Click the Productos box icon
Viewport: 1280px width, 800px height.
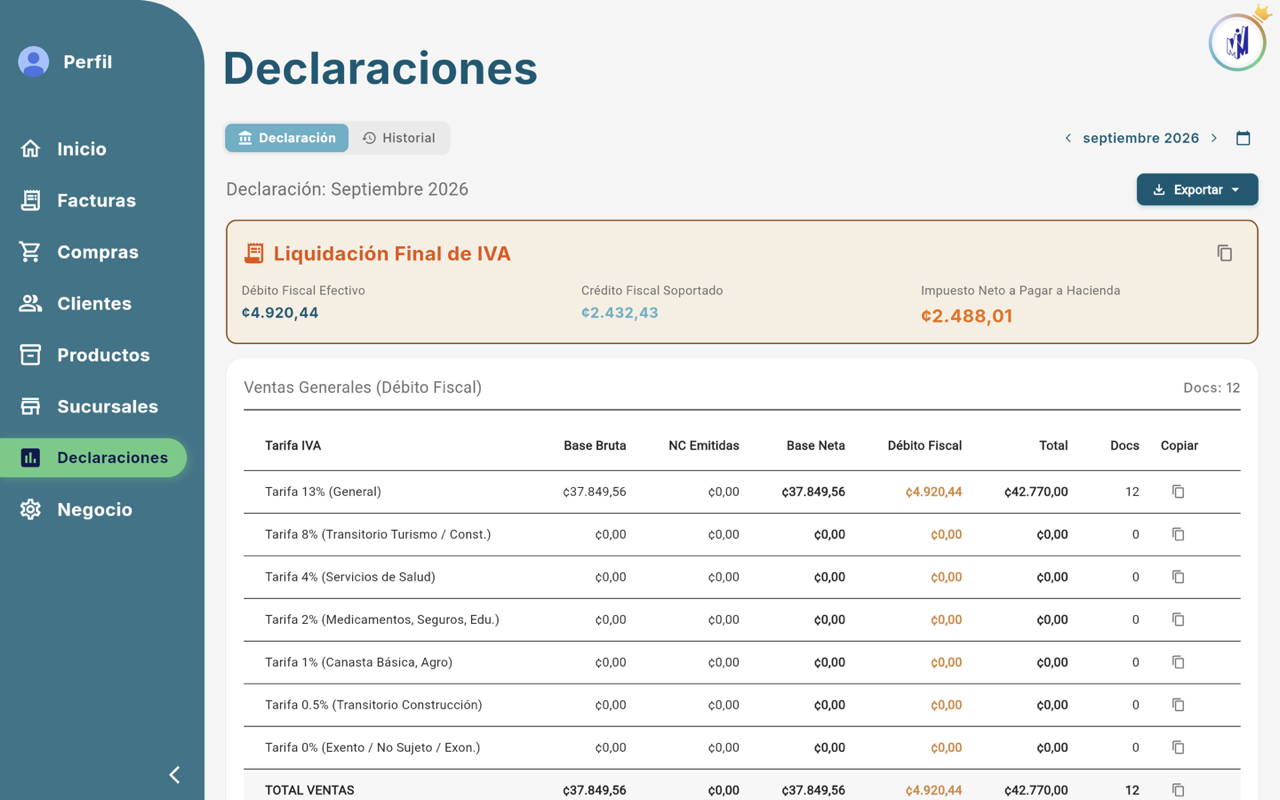31,355
